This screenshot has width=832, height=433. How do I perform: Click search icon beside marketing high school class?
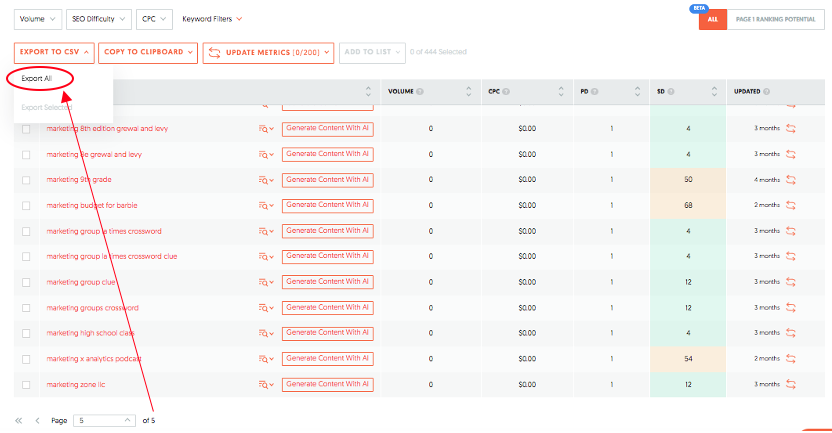tap(265, 333)
